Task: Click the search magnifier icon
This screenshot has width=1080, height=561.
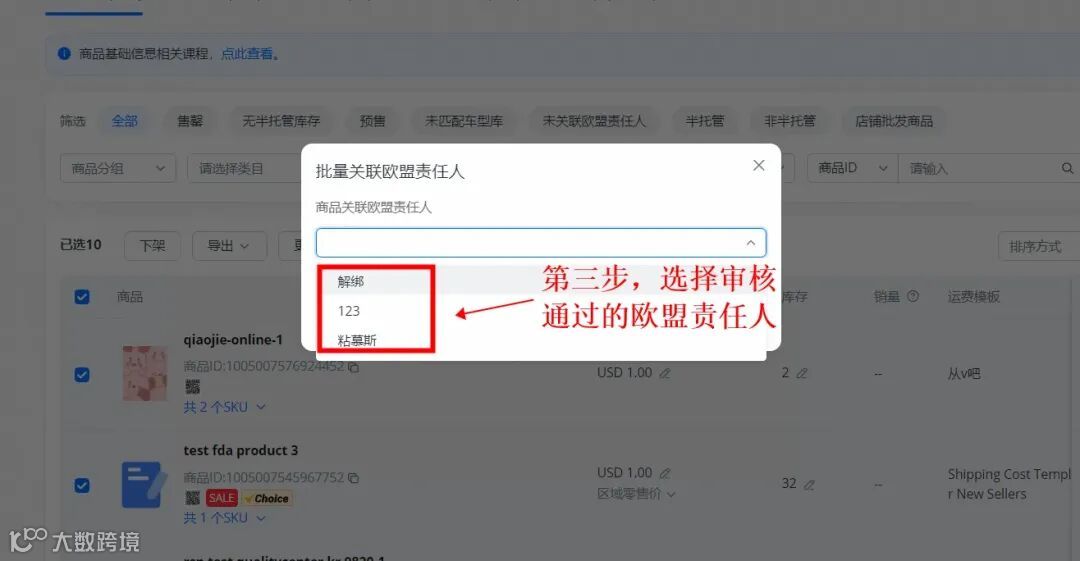Action: point(1067,168)
